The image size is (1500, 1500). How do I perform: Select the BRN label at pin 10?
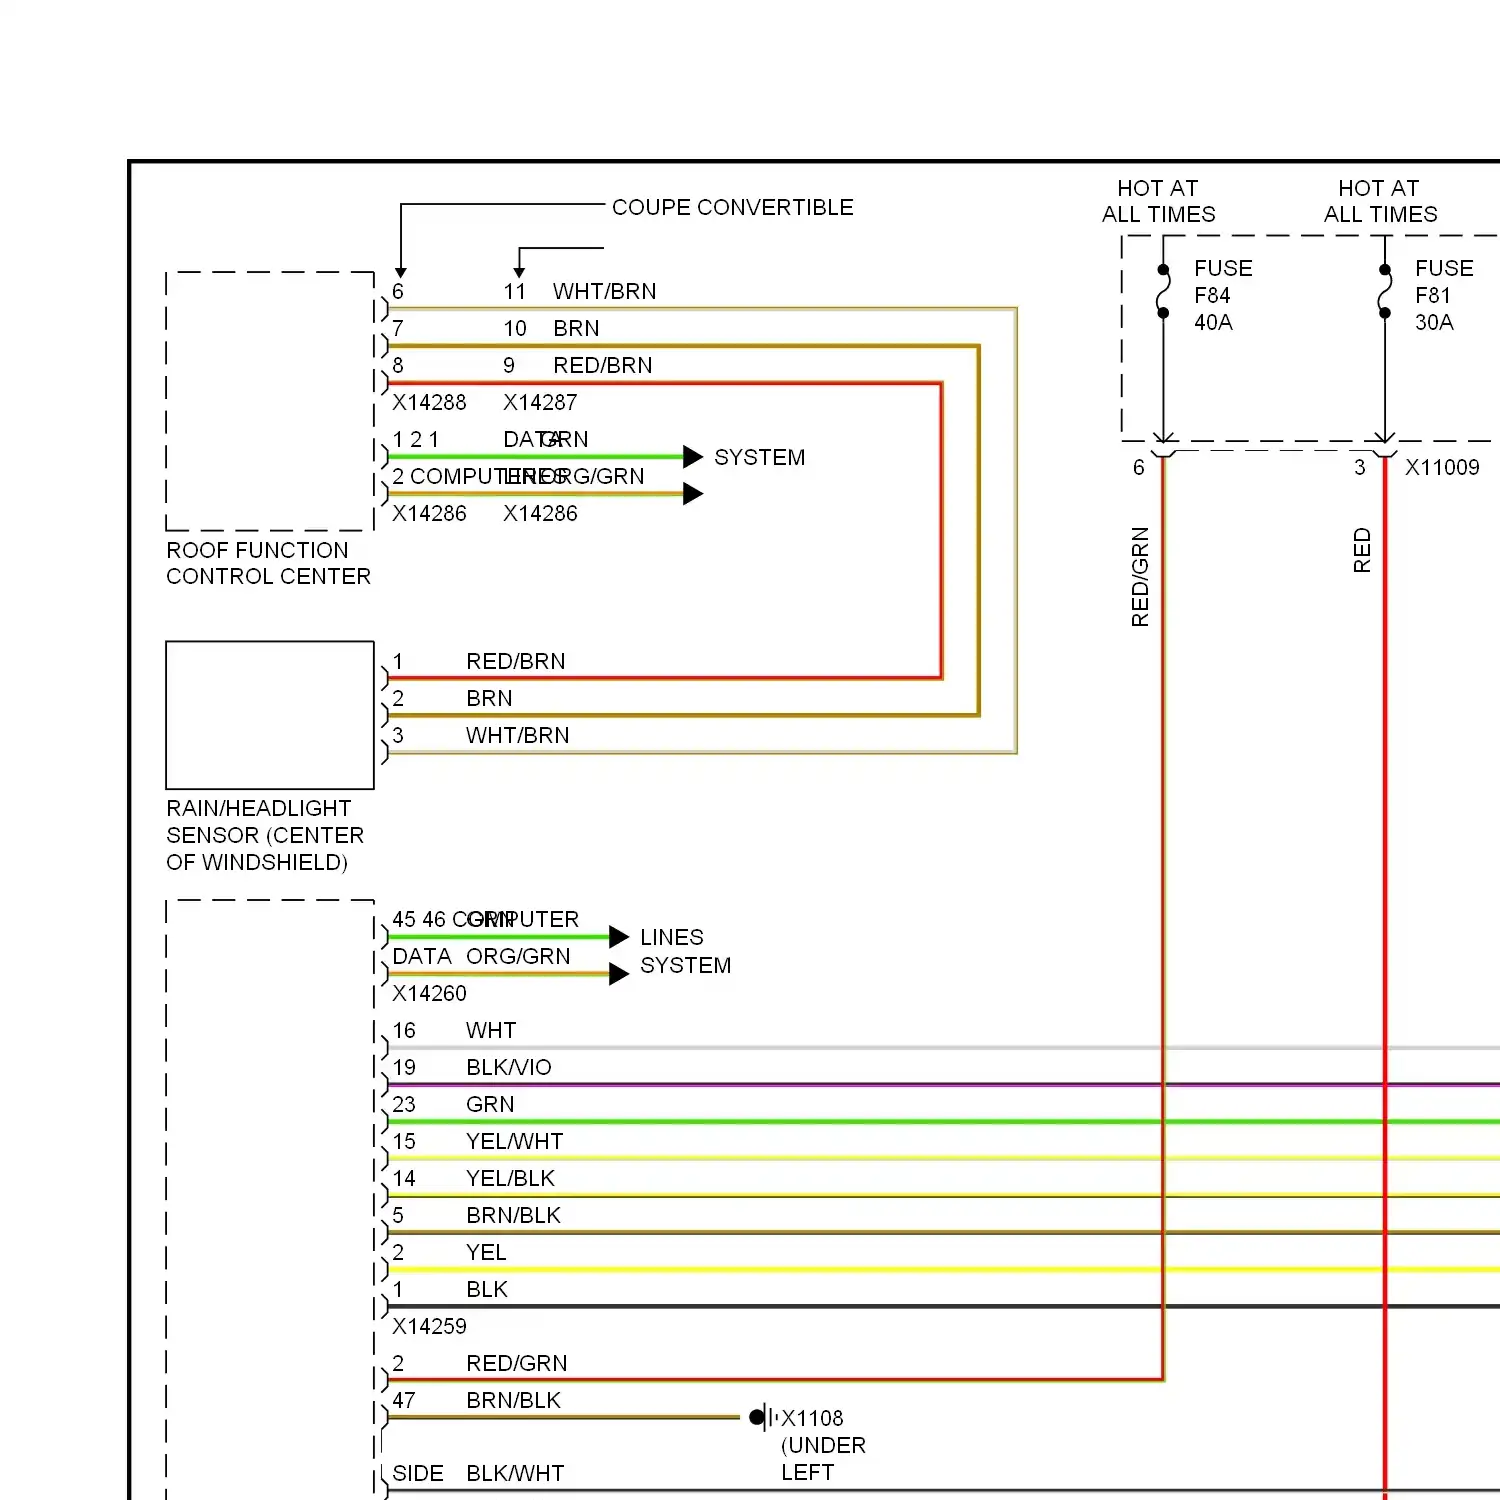coord(577,328)
